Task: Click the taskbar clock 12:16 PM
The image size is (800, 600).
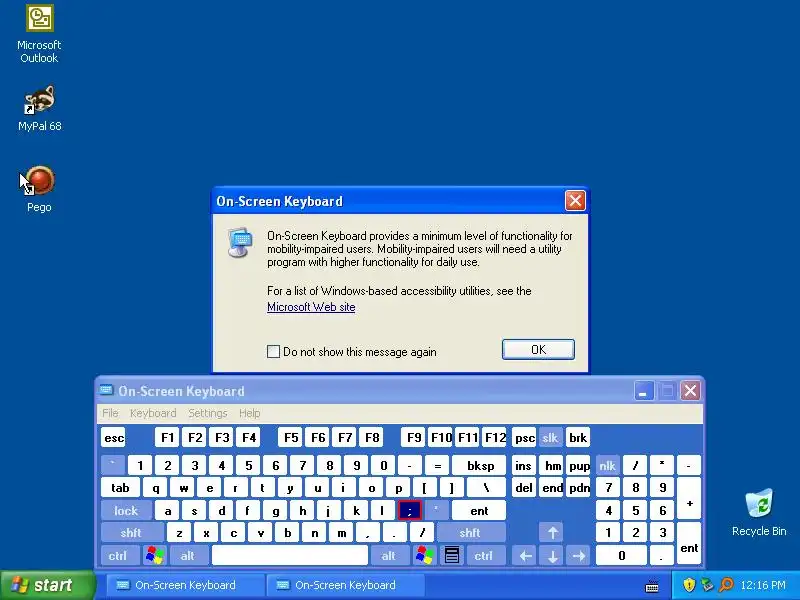Action: [763, 585]
